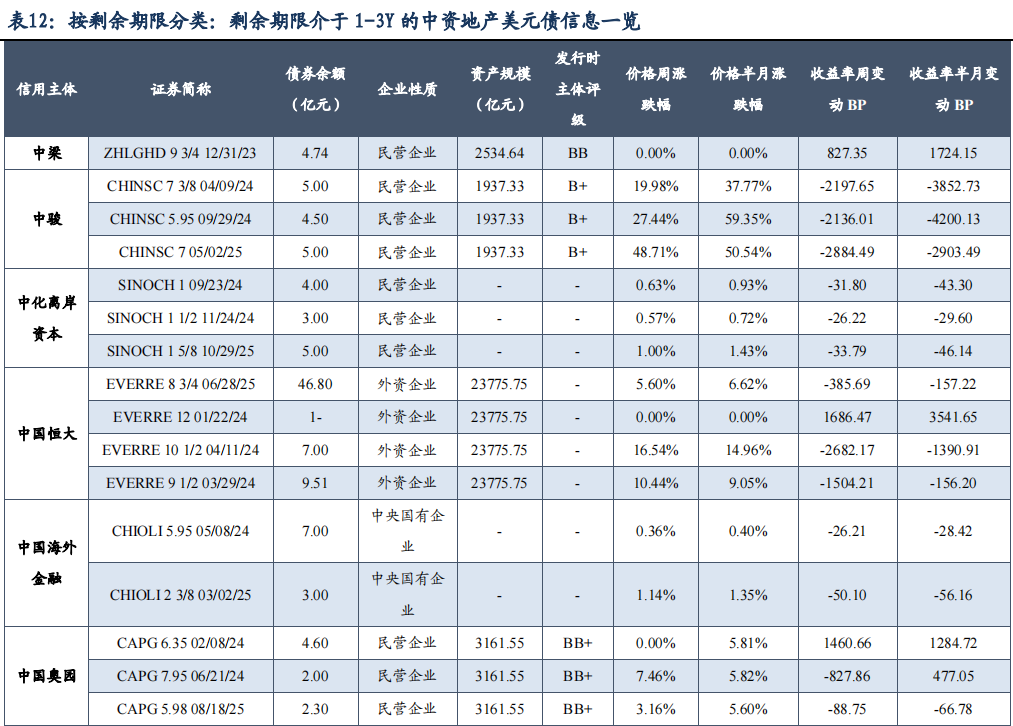
Task: Click the 中梁 issuer cell
Action: point(47,153)
